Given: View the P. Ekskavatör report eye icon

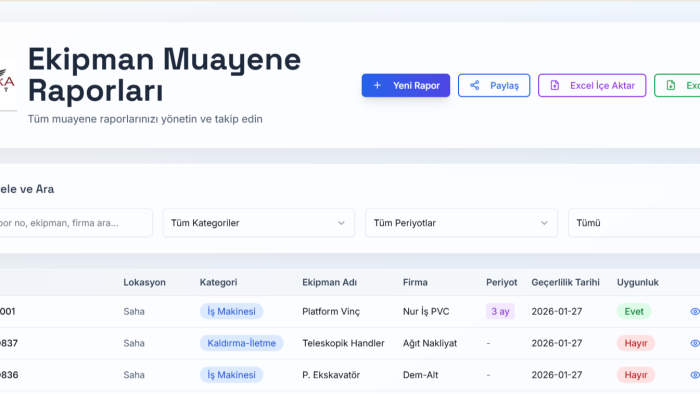Looking at the screenshot, I should click(695, 375).
